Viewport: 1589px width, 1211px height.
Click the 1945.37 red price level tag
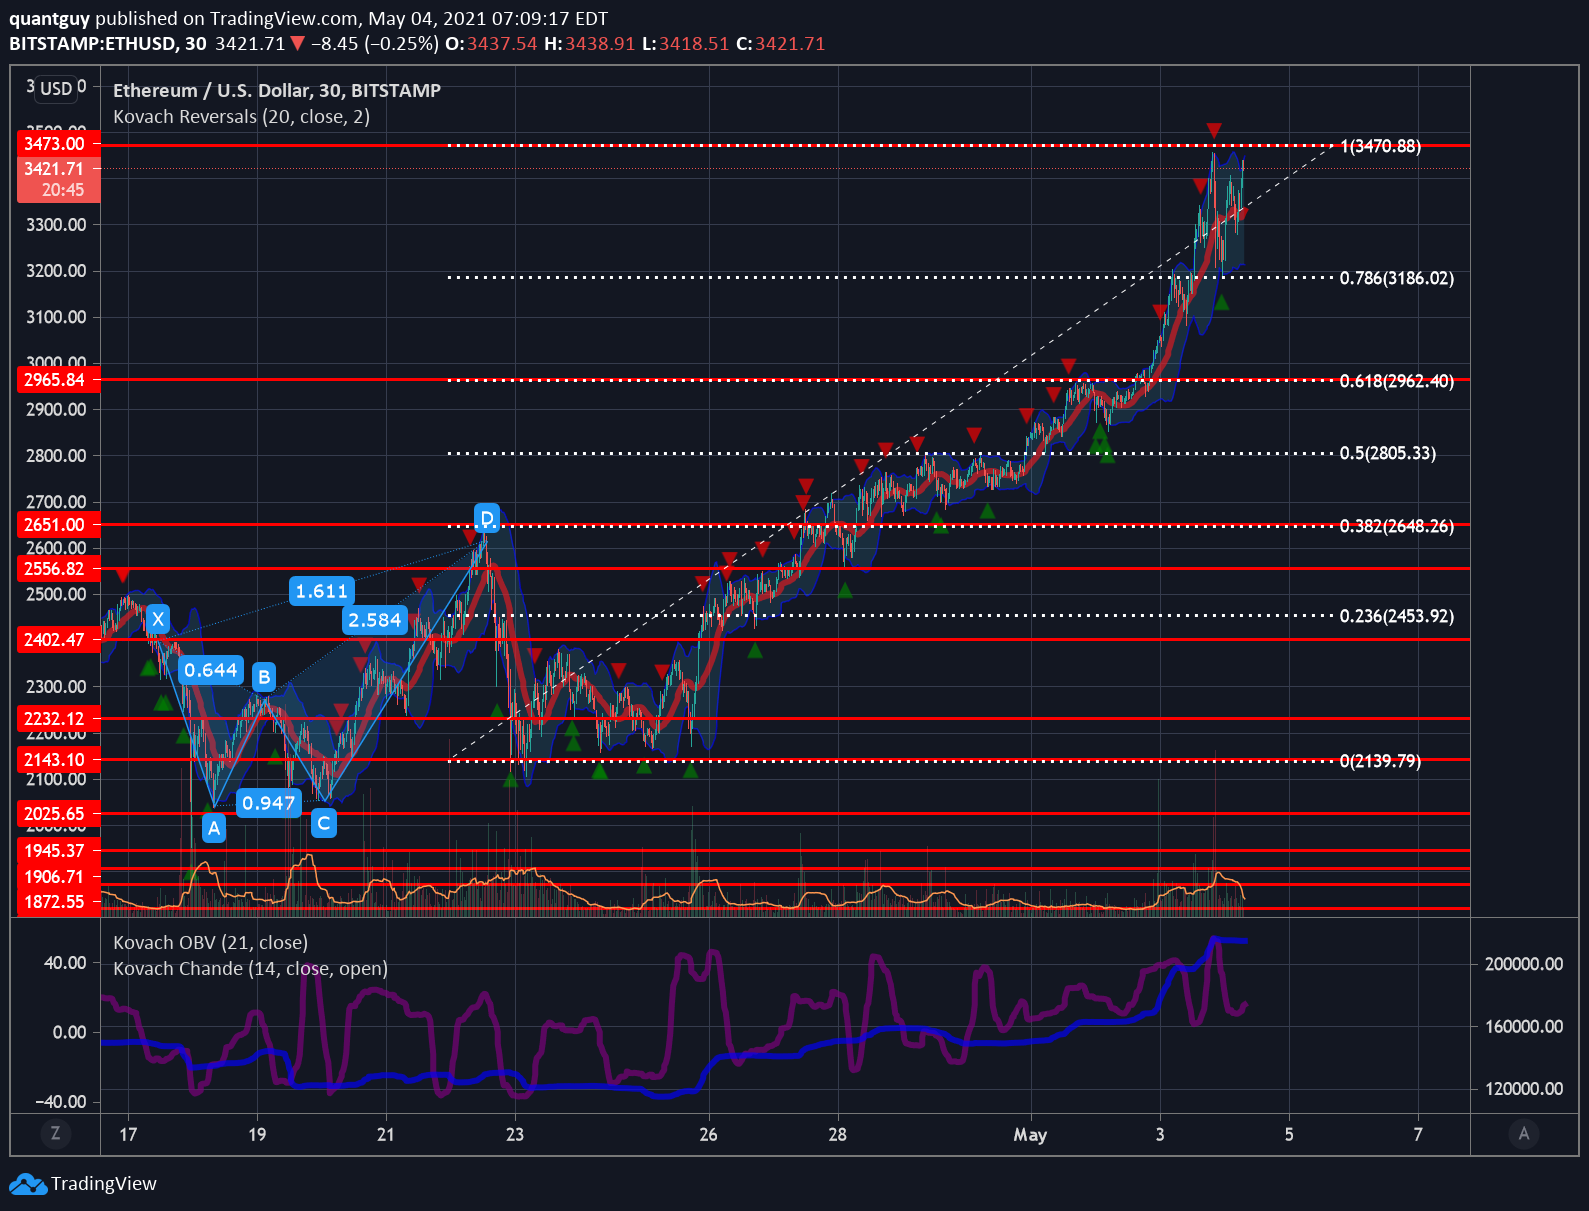coord(58,850)
